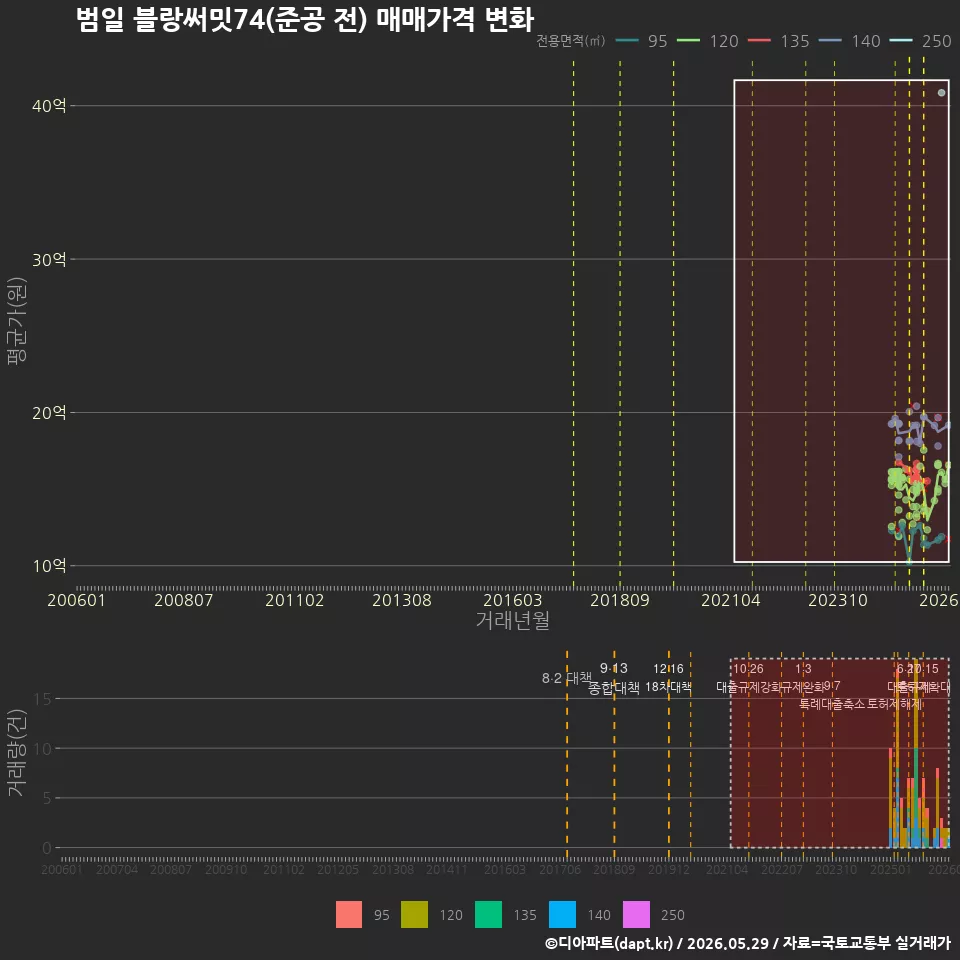
Task: Click the 평균가(원) axis title
Action: 17,321
